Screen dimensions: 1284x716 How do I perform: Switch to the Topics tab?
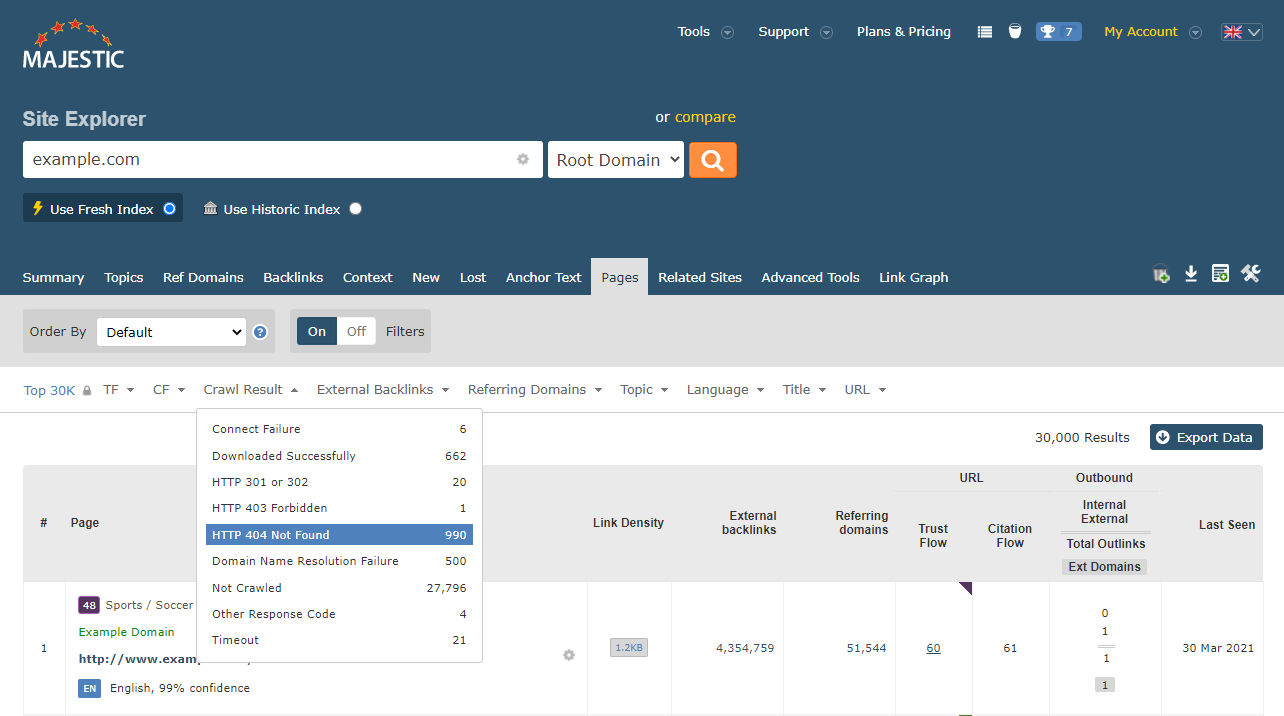(124, 277)
